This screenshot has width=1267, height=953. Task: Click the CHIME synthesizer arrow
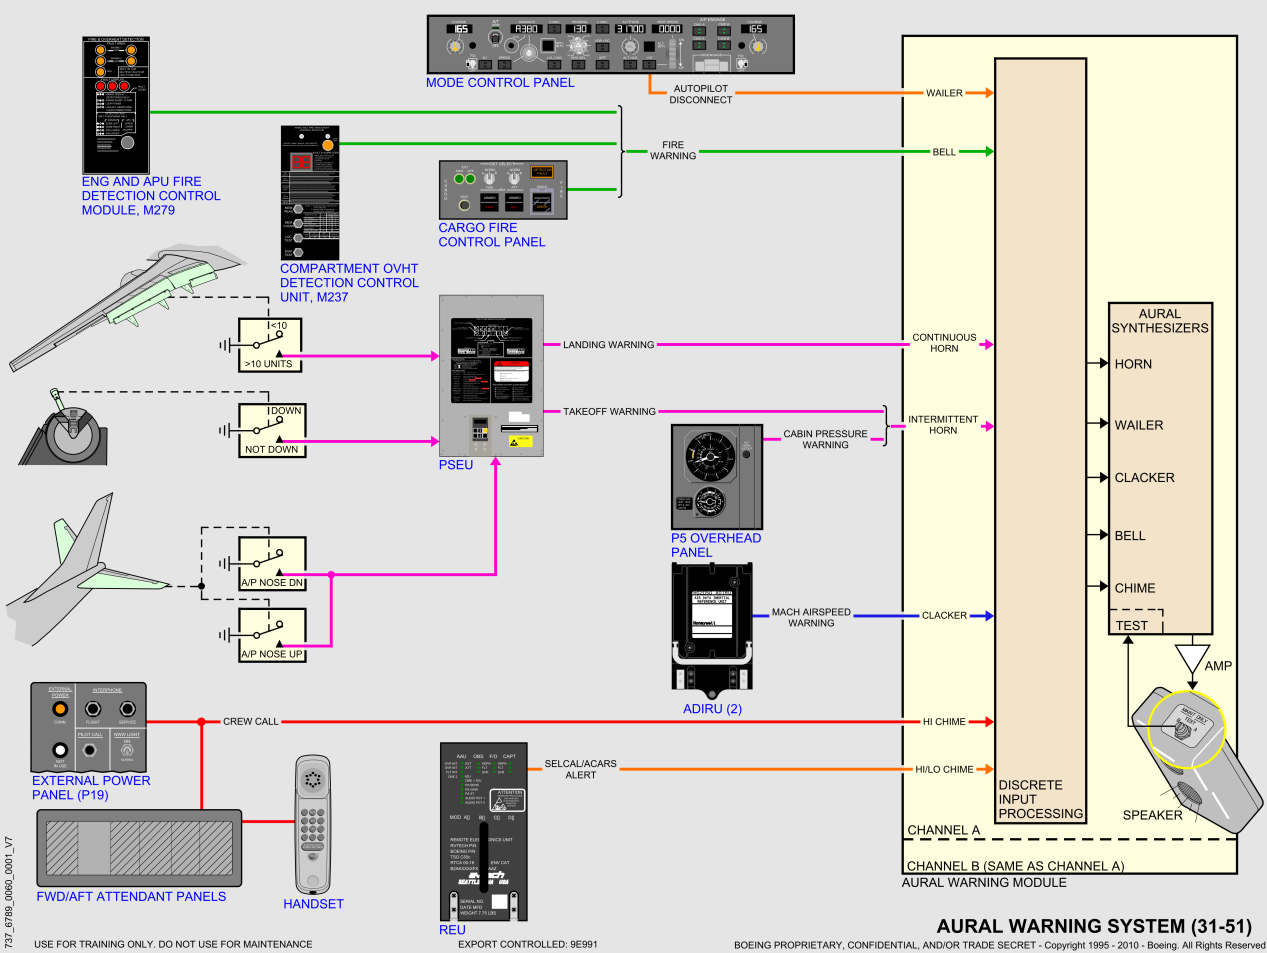[1103, 588]
